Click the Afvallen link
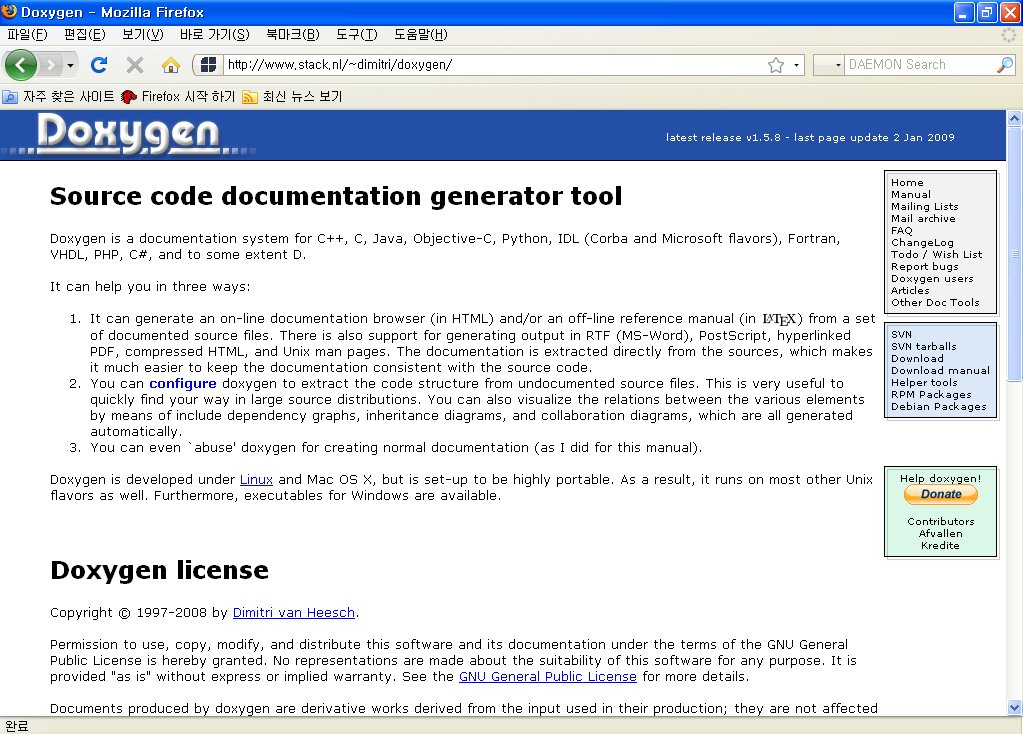This screenshot has height=734, width=1023. click(940, 534)
